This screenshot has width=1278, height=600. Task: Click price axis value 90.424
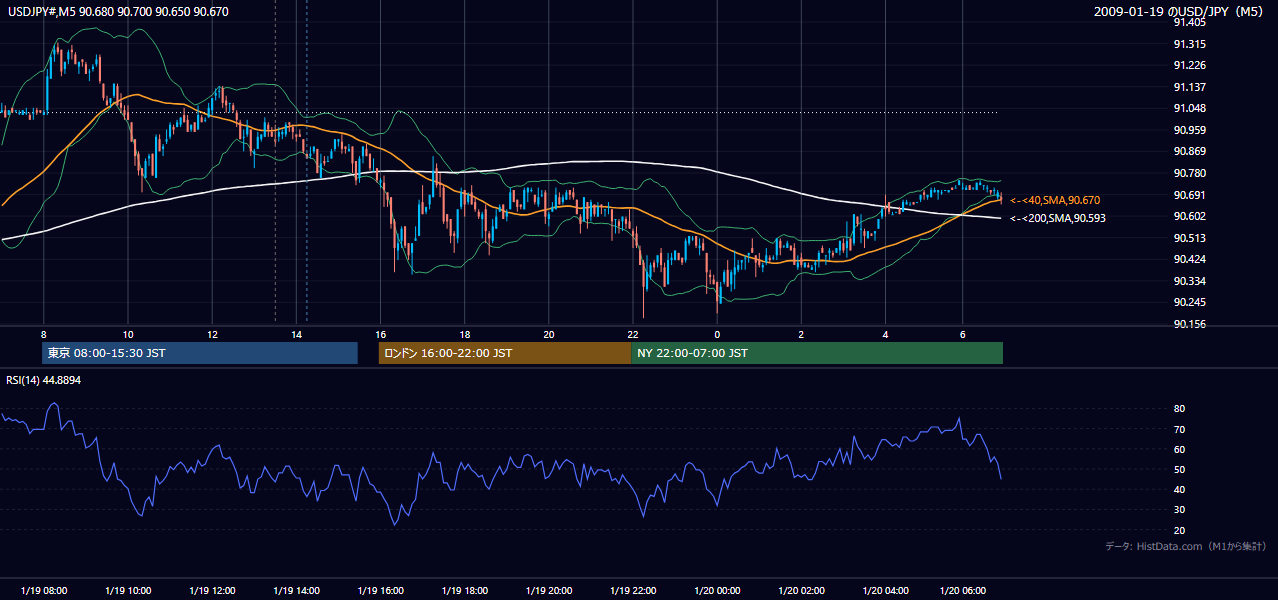tap(1189, 259)
